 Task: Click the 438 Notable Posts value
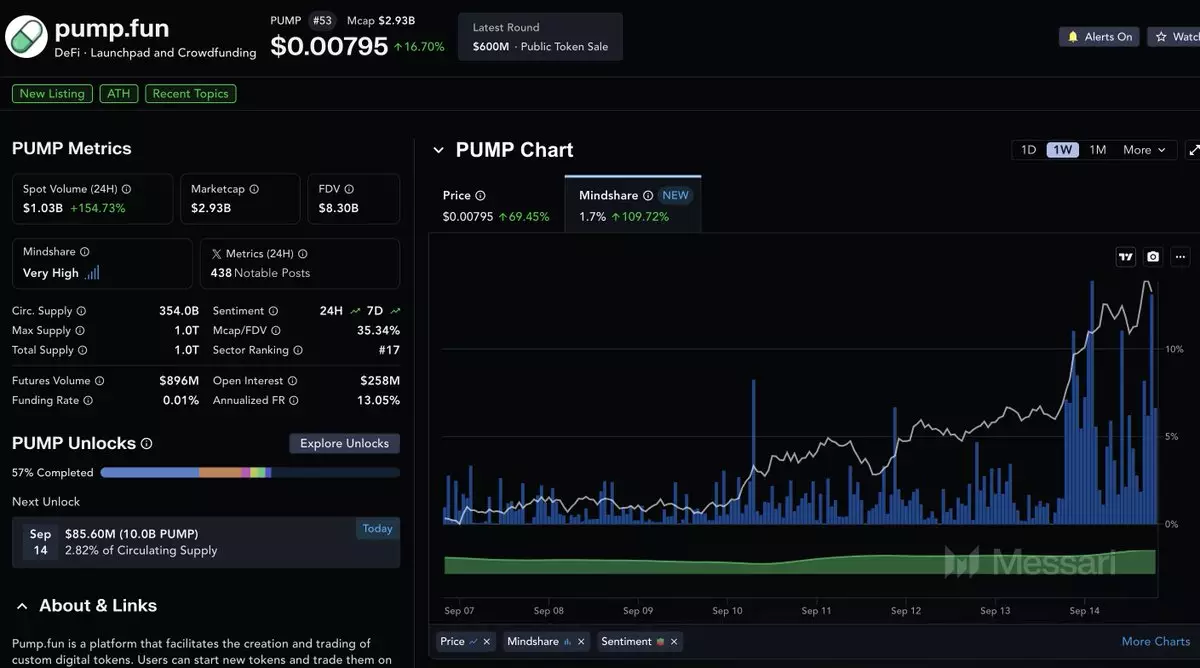point(260,273)
